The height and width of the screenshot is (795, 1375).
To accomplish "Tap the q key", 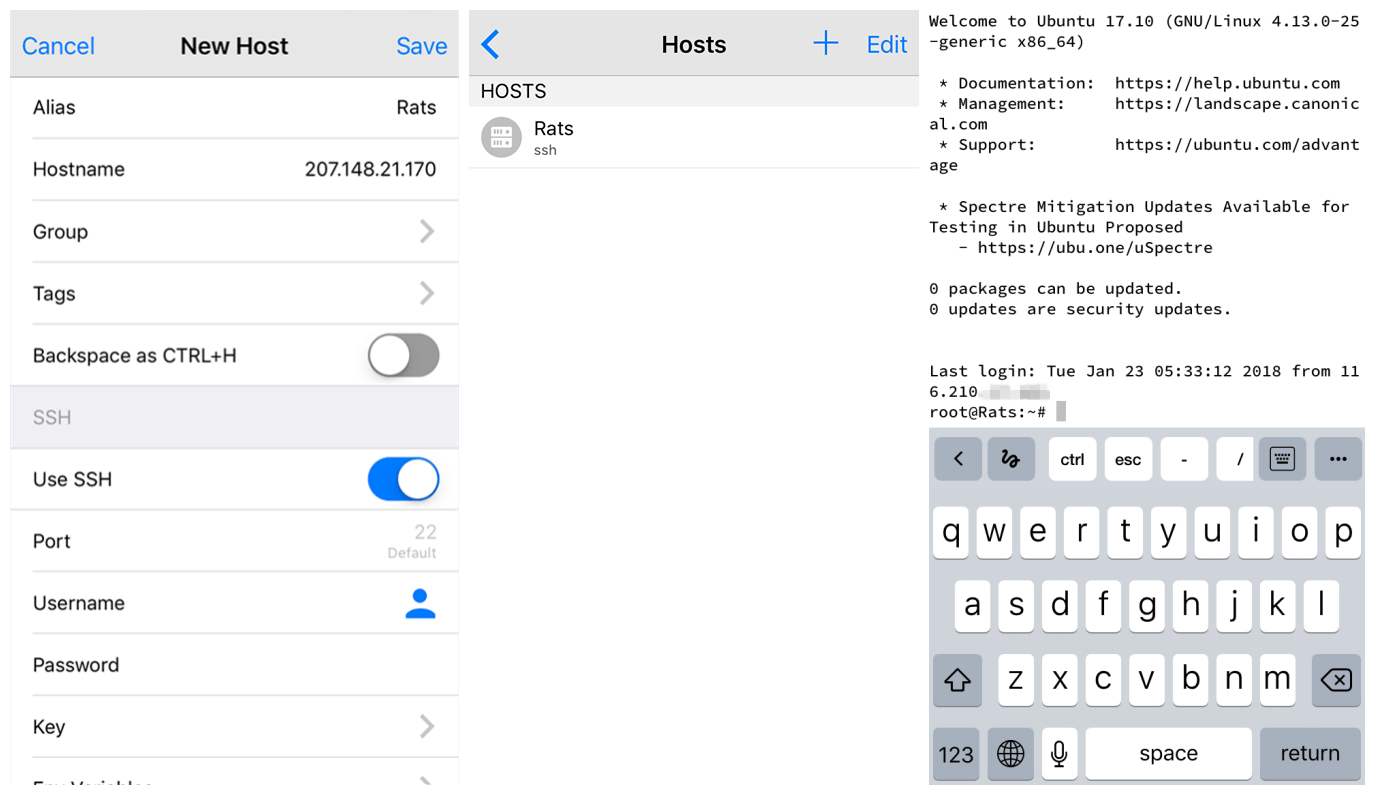I will [951, 532].
